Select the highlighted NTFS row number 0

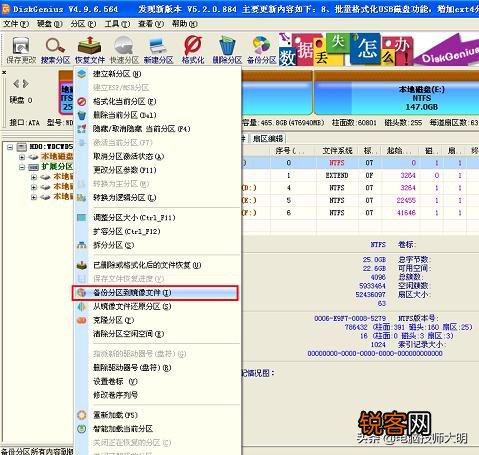tap(361, 163)
